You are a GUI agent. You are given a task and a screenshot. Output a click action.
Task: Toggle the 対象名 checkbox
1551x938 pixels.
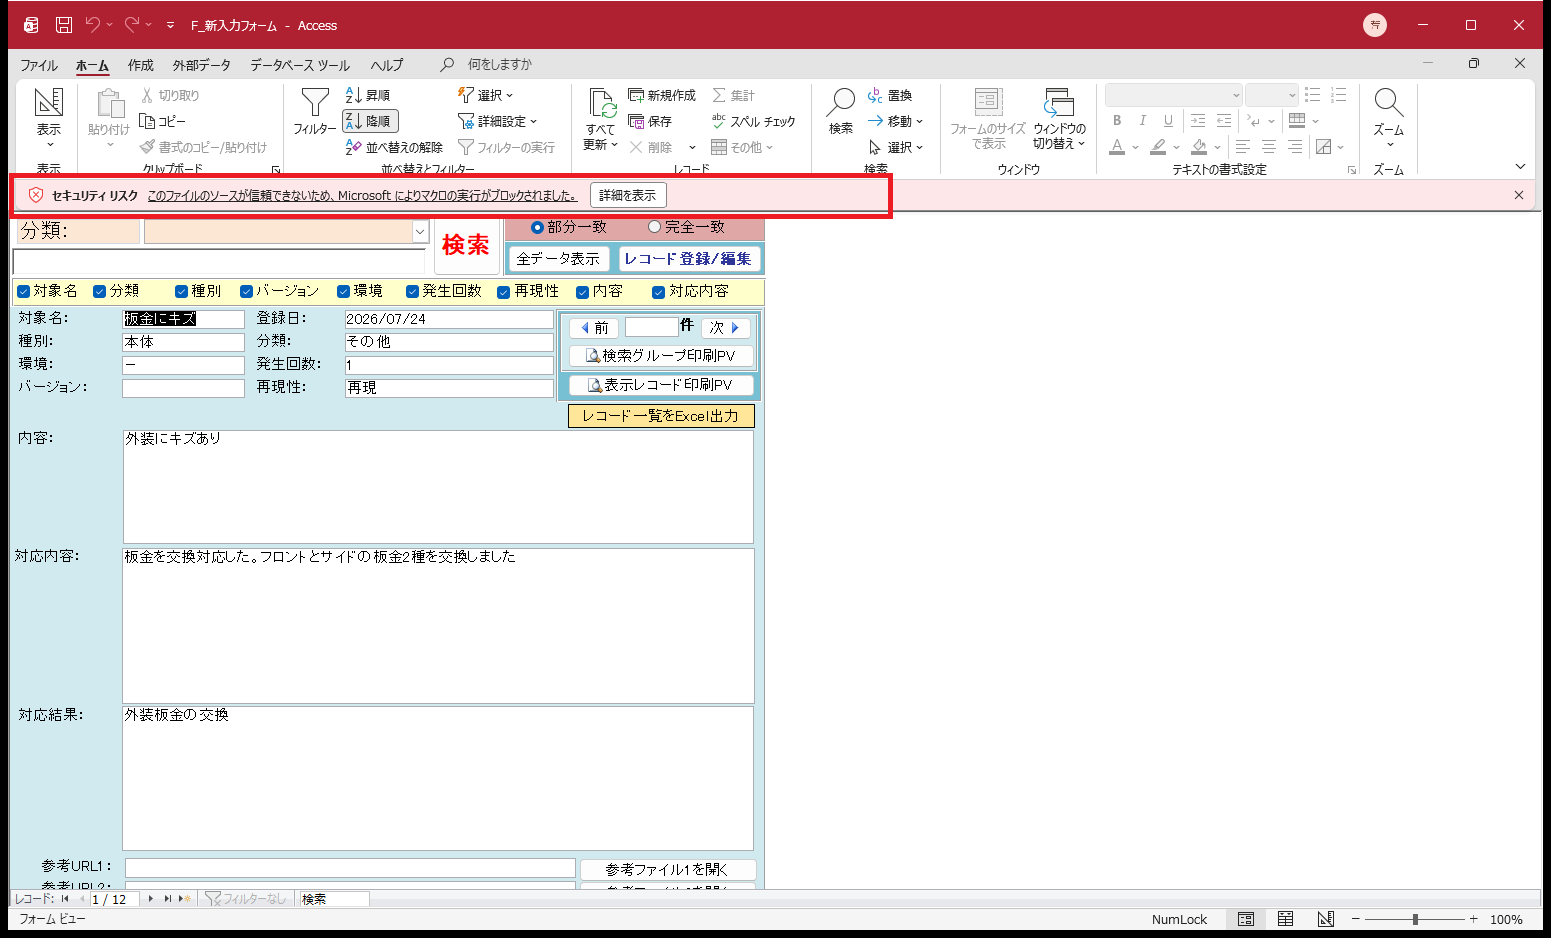pyautogui.click(x=24, y=292)
